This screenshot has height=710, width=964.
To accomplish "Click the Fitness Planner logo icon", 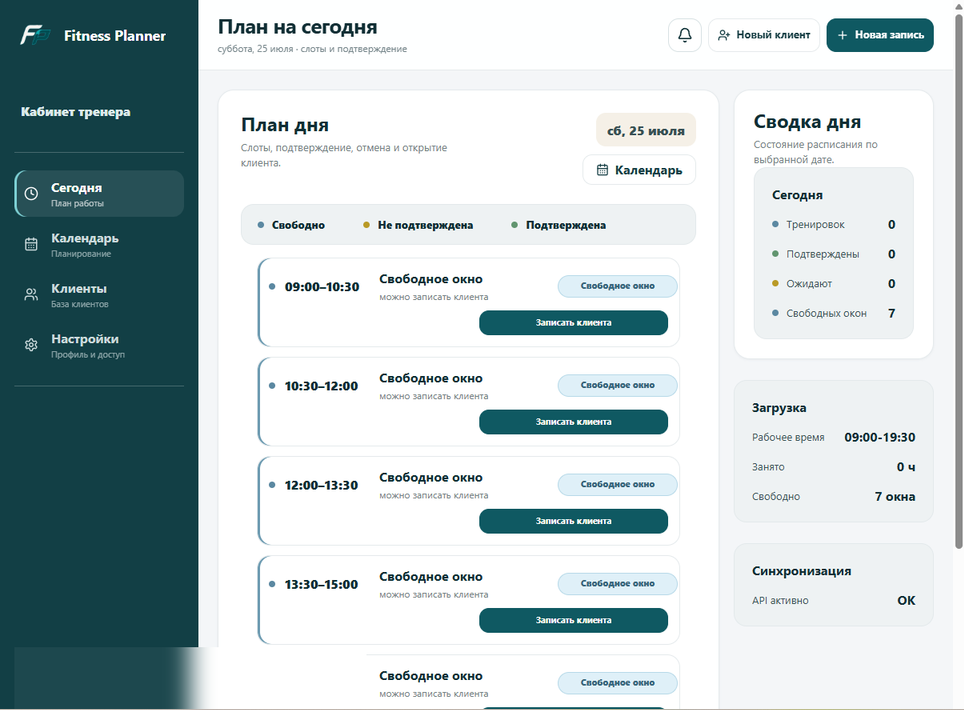I will pos(34,35).
